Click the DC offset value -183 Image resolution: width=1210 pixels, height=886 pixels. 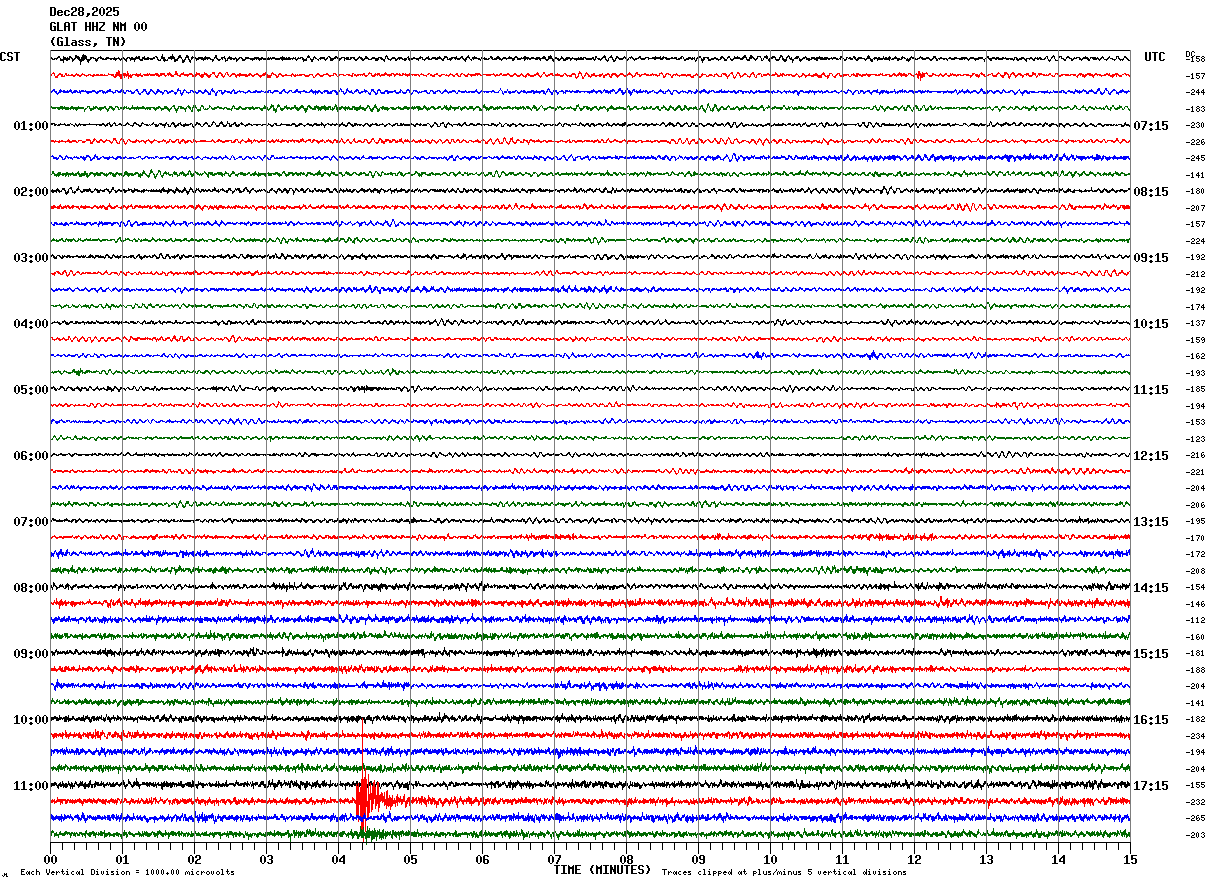(1195, 109)
